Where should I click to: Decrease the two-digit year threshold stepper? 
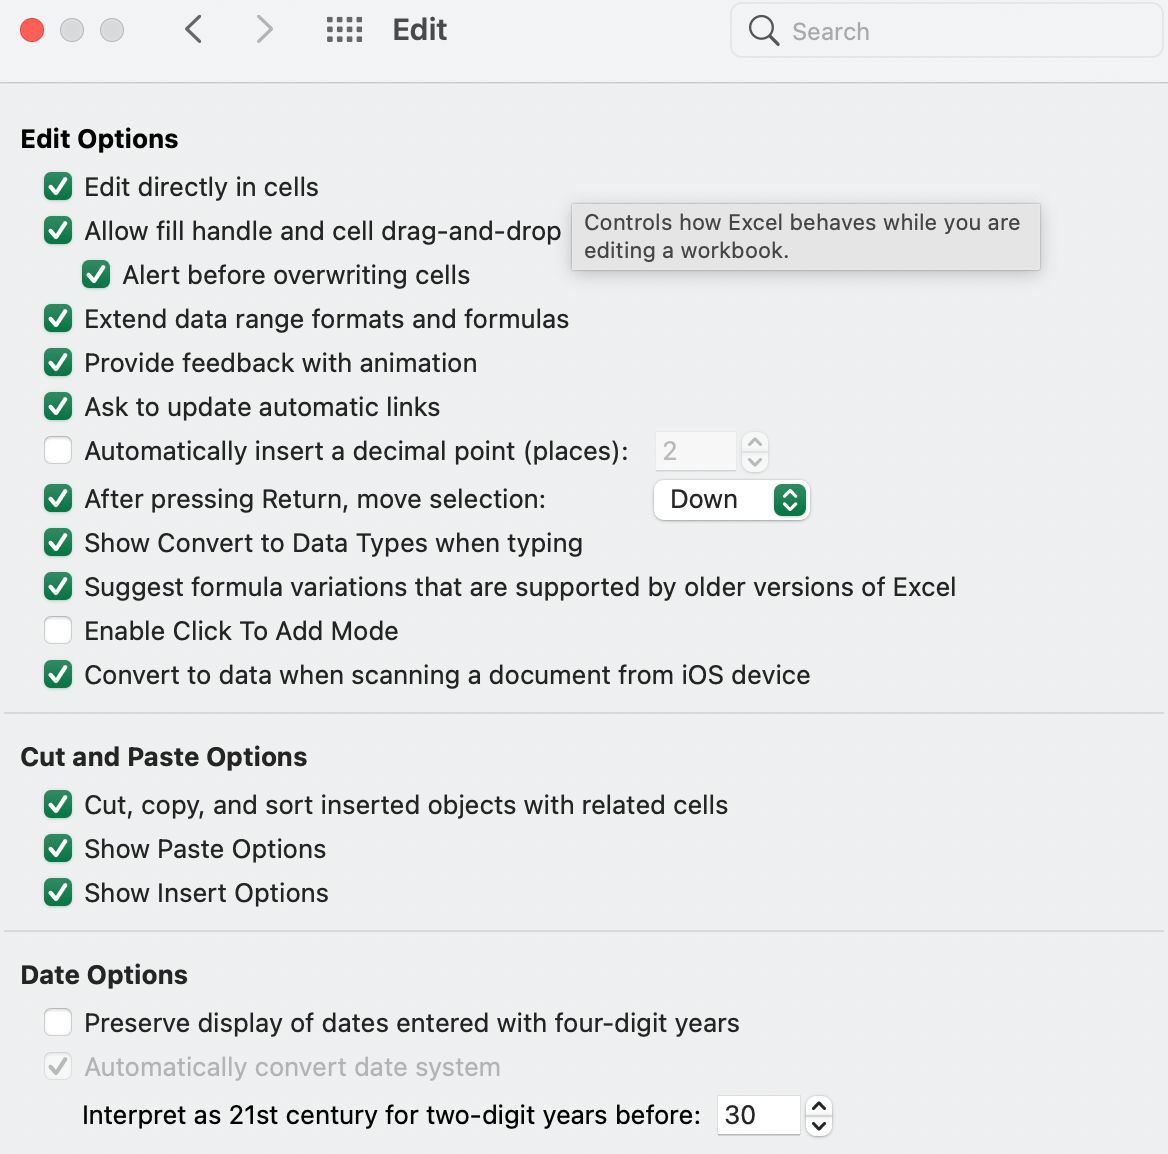pyautogui.click(x=819, y=1126)
